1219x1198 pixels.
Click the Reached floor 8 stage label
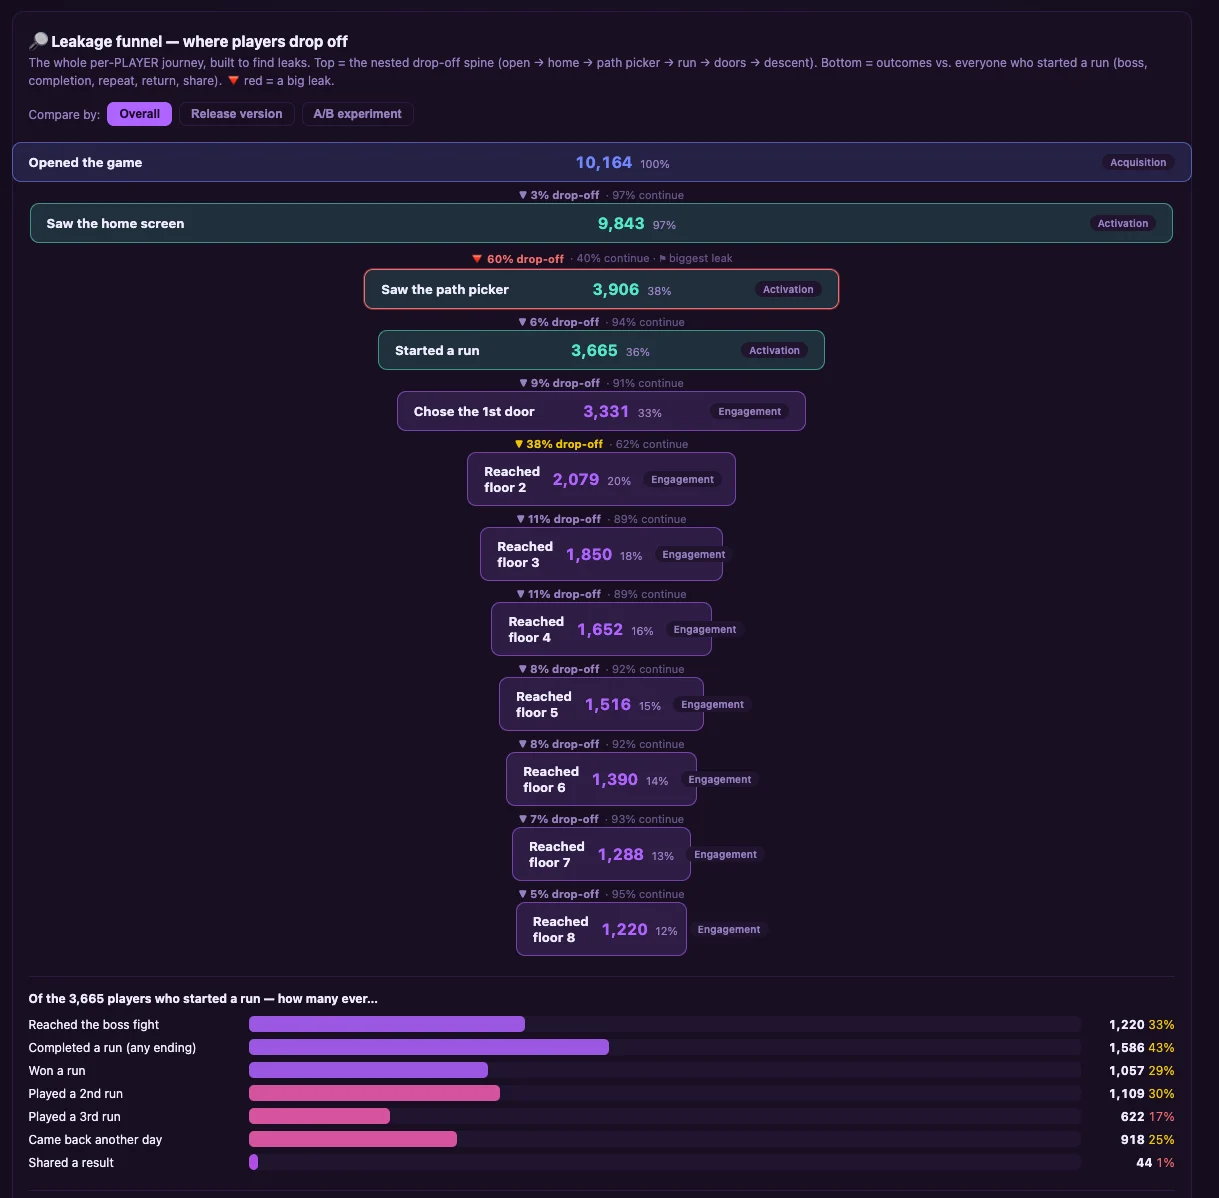(560, 929)
